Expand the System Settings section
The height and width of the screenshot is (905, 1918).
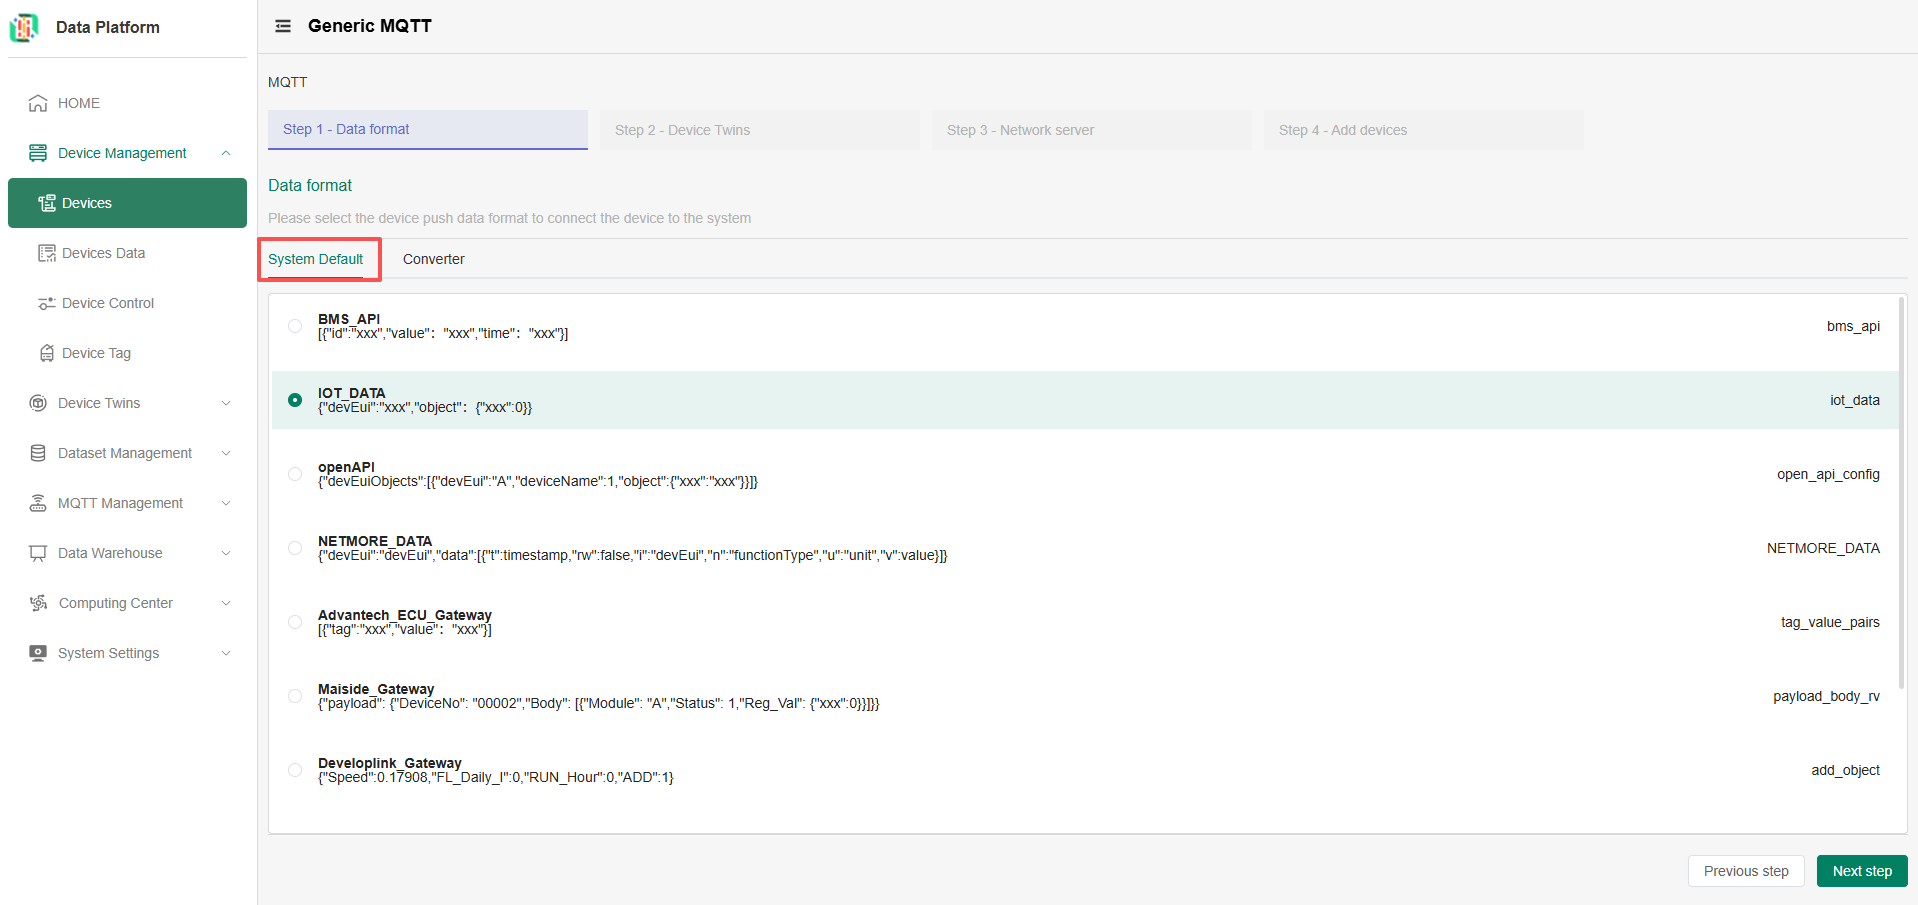pos(226,653)
